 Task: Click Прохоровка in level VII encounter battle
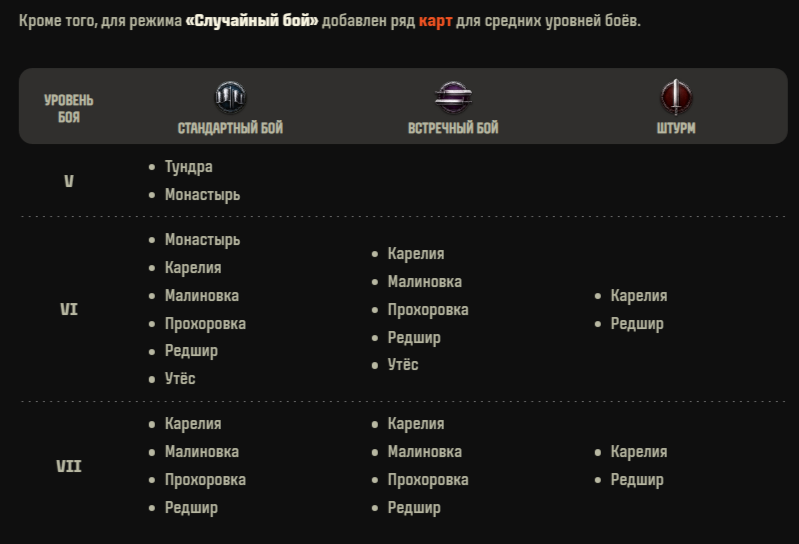click(x=428, y=480)
